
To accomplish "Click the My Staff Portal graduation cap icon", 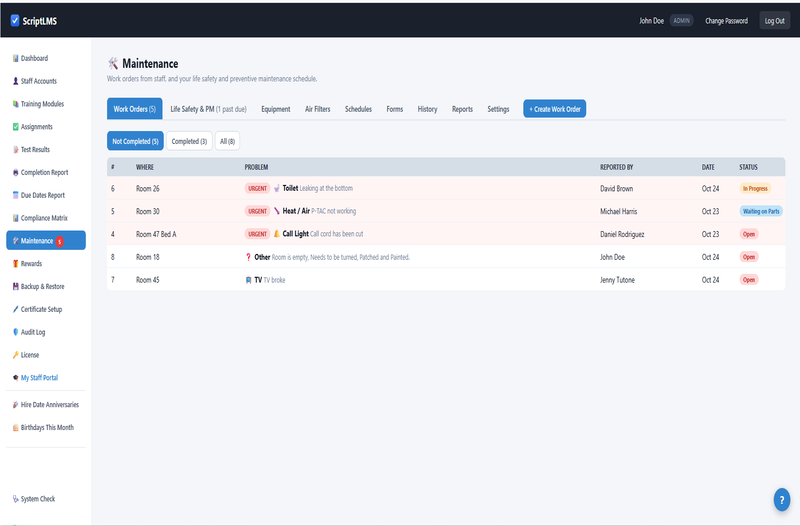I will [x=15, y=378].
